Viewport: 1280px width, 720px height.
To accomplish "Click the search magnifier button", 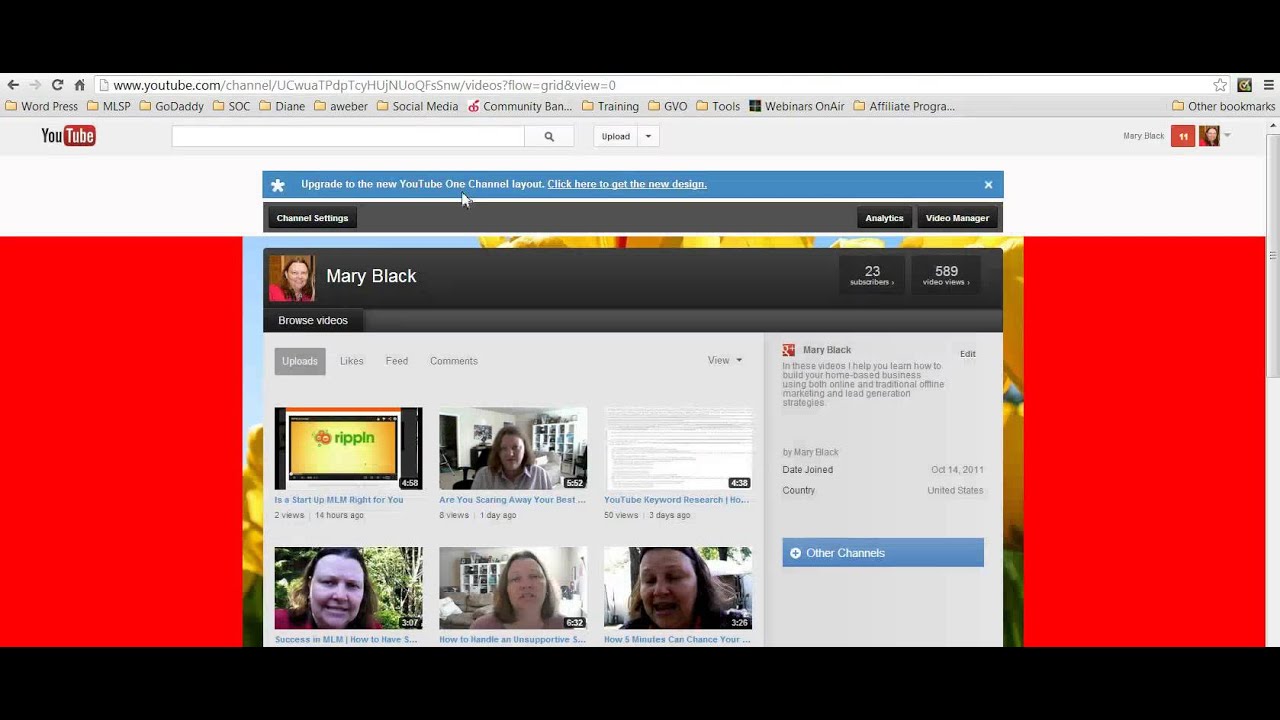I will [x=549, y=136].
